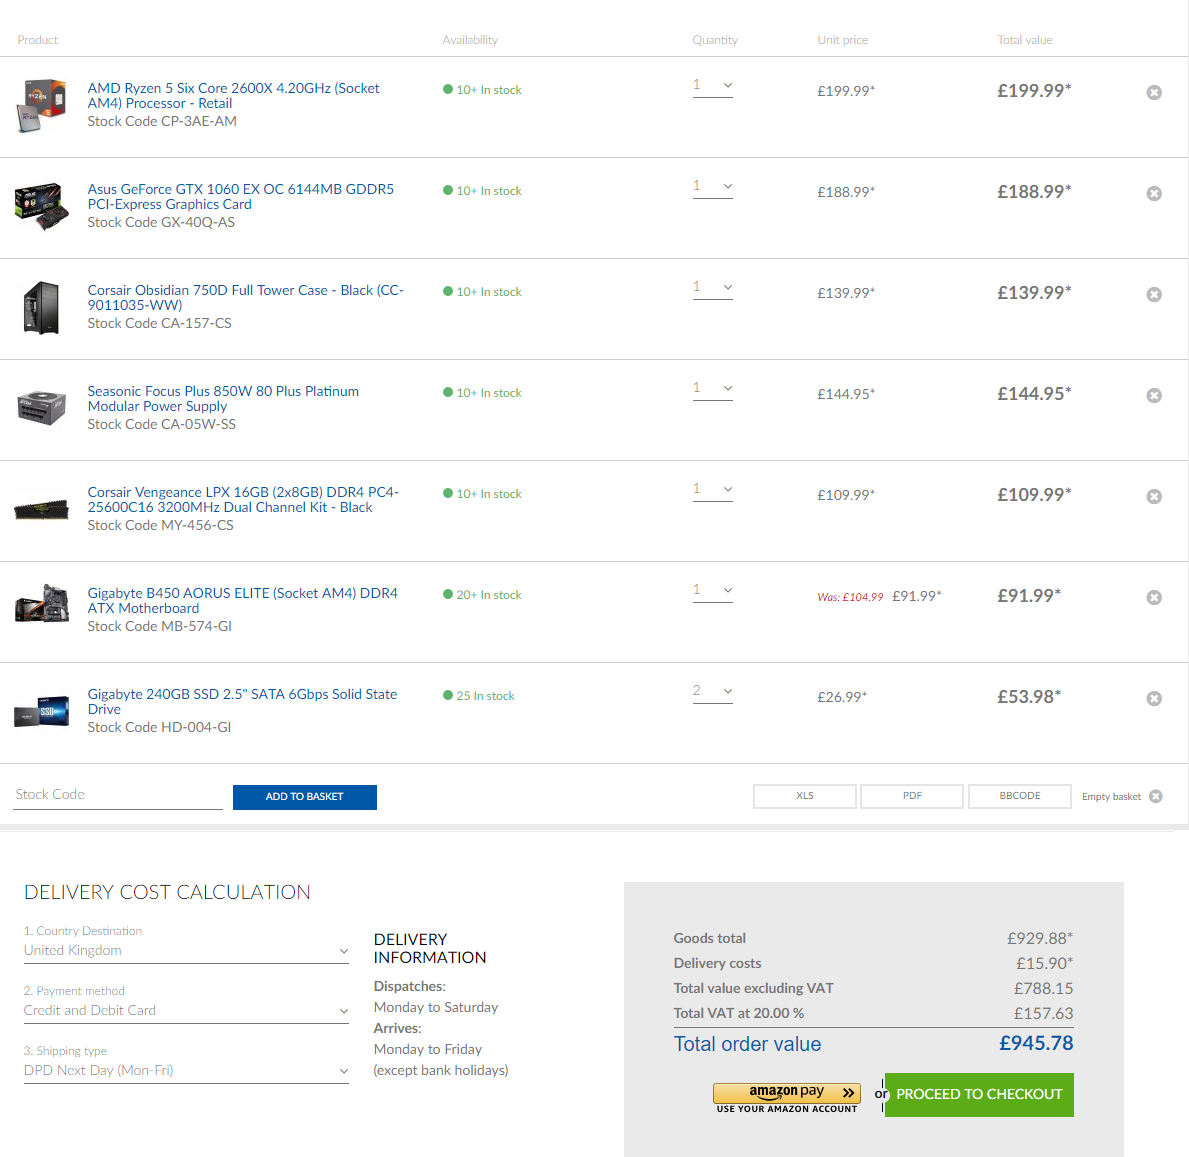Remove Corsair Vengeance LPX RAM from basket
Image resolution: width=1189 pixels, height=1157 pixels.
point(1154,496)
